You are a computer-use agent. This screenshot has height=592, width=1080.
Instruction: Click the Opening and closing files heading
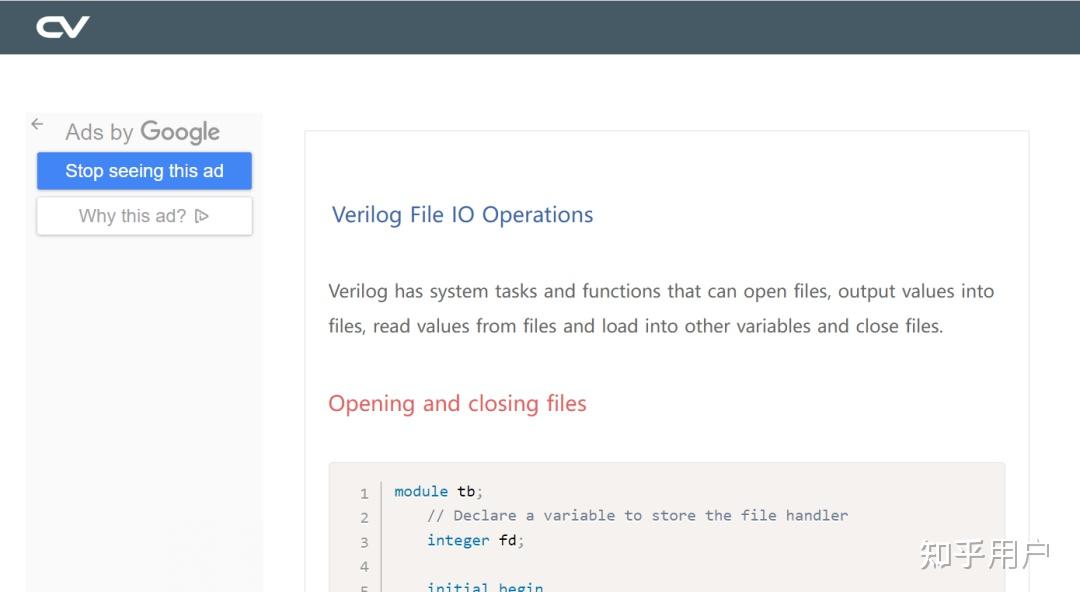pos(457,403)
